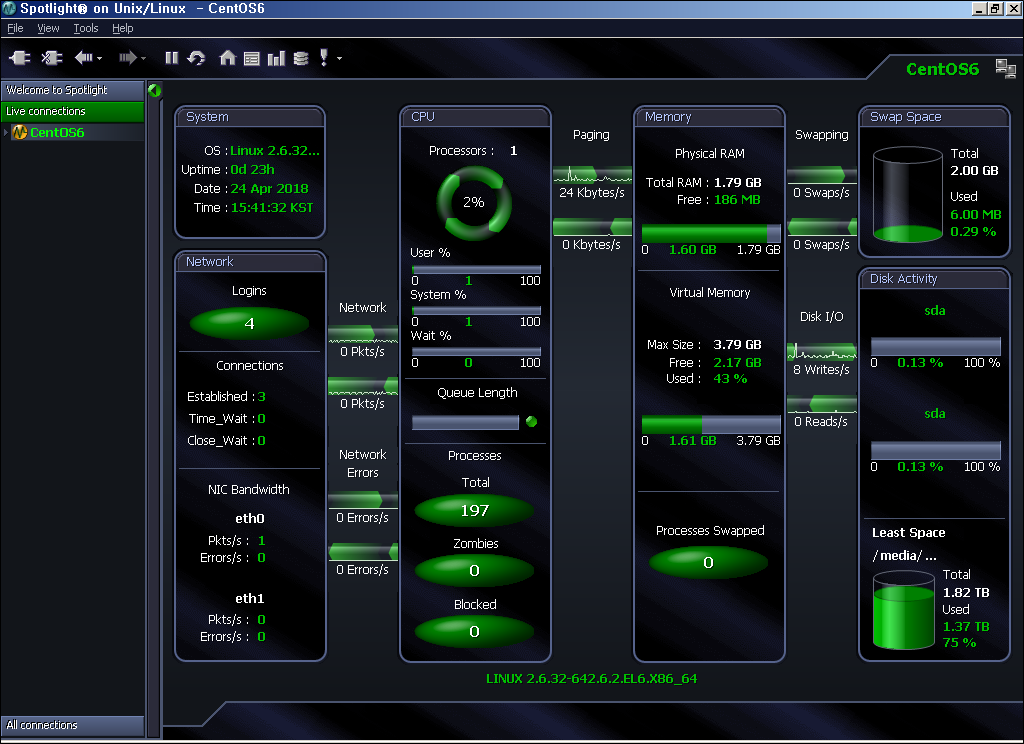
Task: Click the Disconnect plug icon
Action: (52, 58)
